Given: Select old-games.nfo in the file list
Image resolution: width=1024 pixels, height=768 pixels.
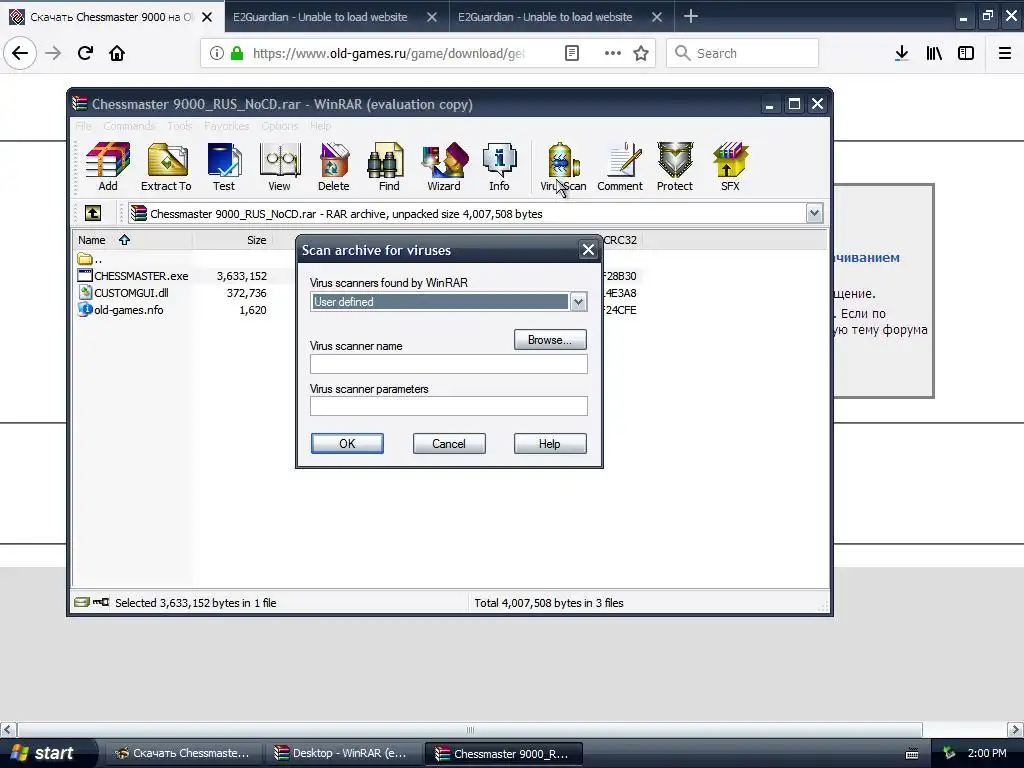Looking at the screenshot, I should click(121, 310).
